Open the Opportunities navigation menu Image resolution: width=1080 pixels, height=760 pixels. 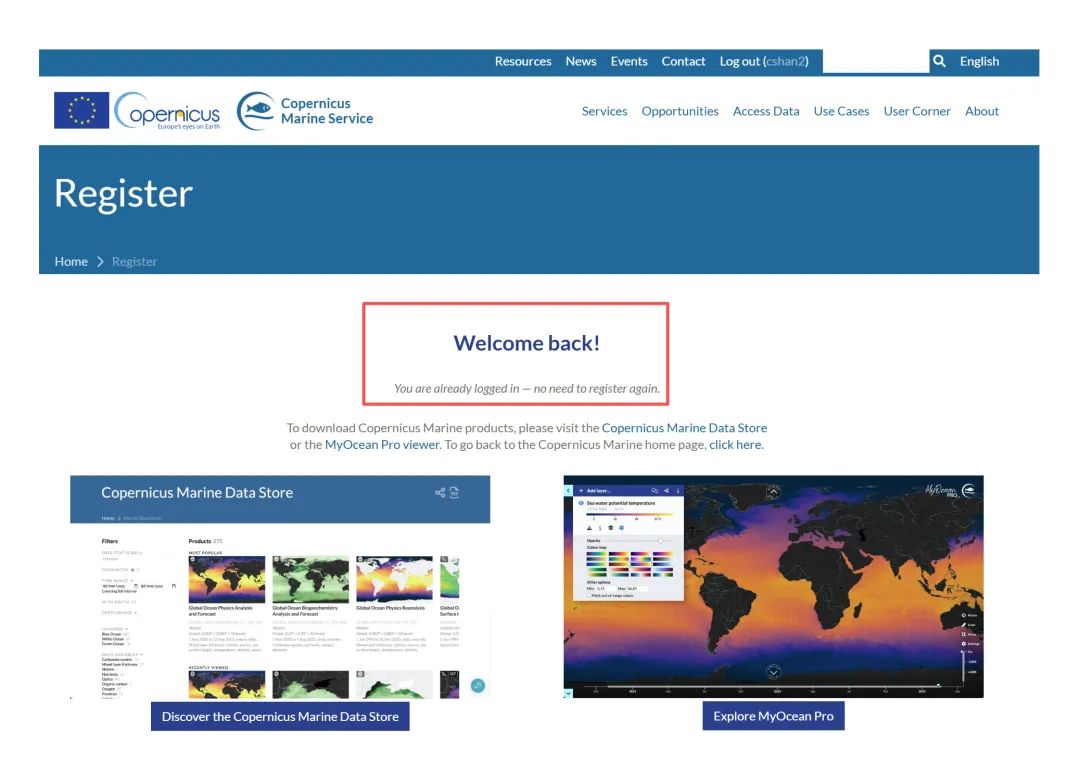680,111
